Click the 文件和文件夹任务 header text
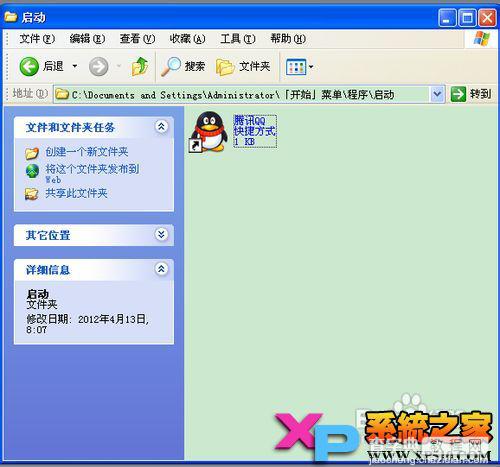500x467 pixels. (x=70, y=127)
